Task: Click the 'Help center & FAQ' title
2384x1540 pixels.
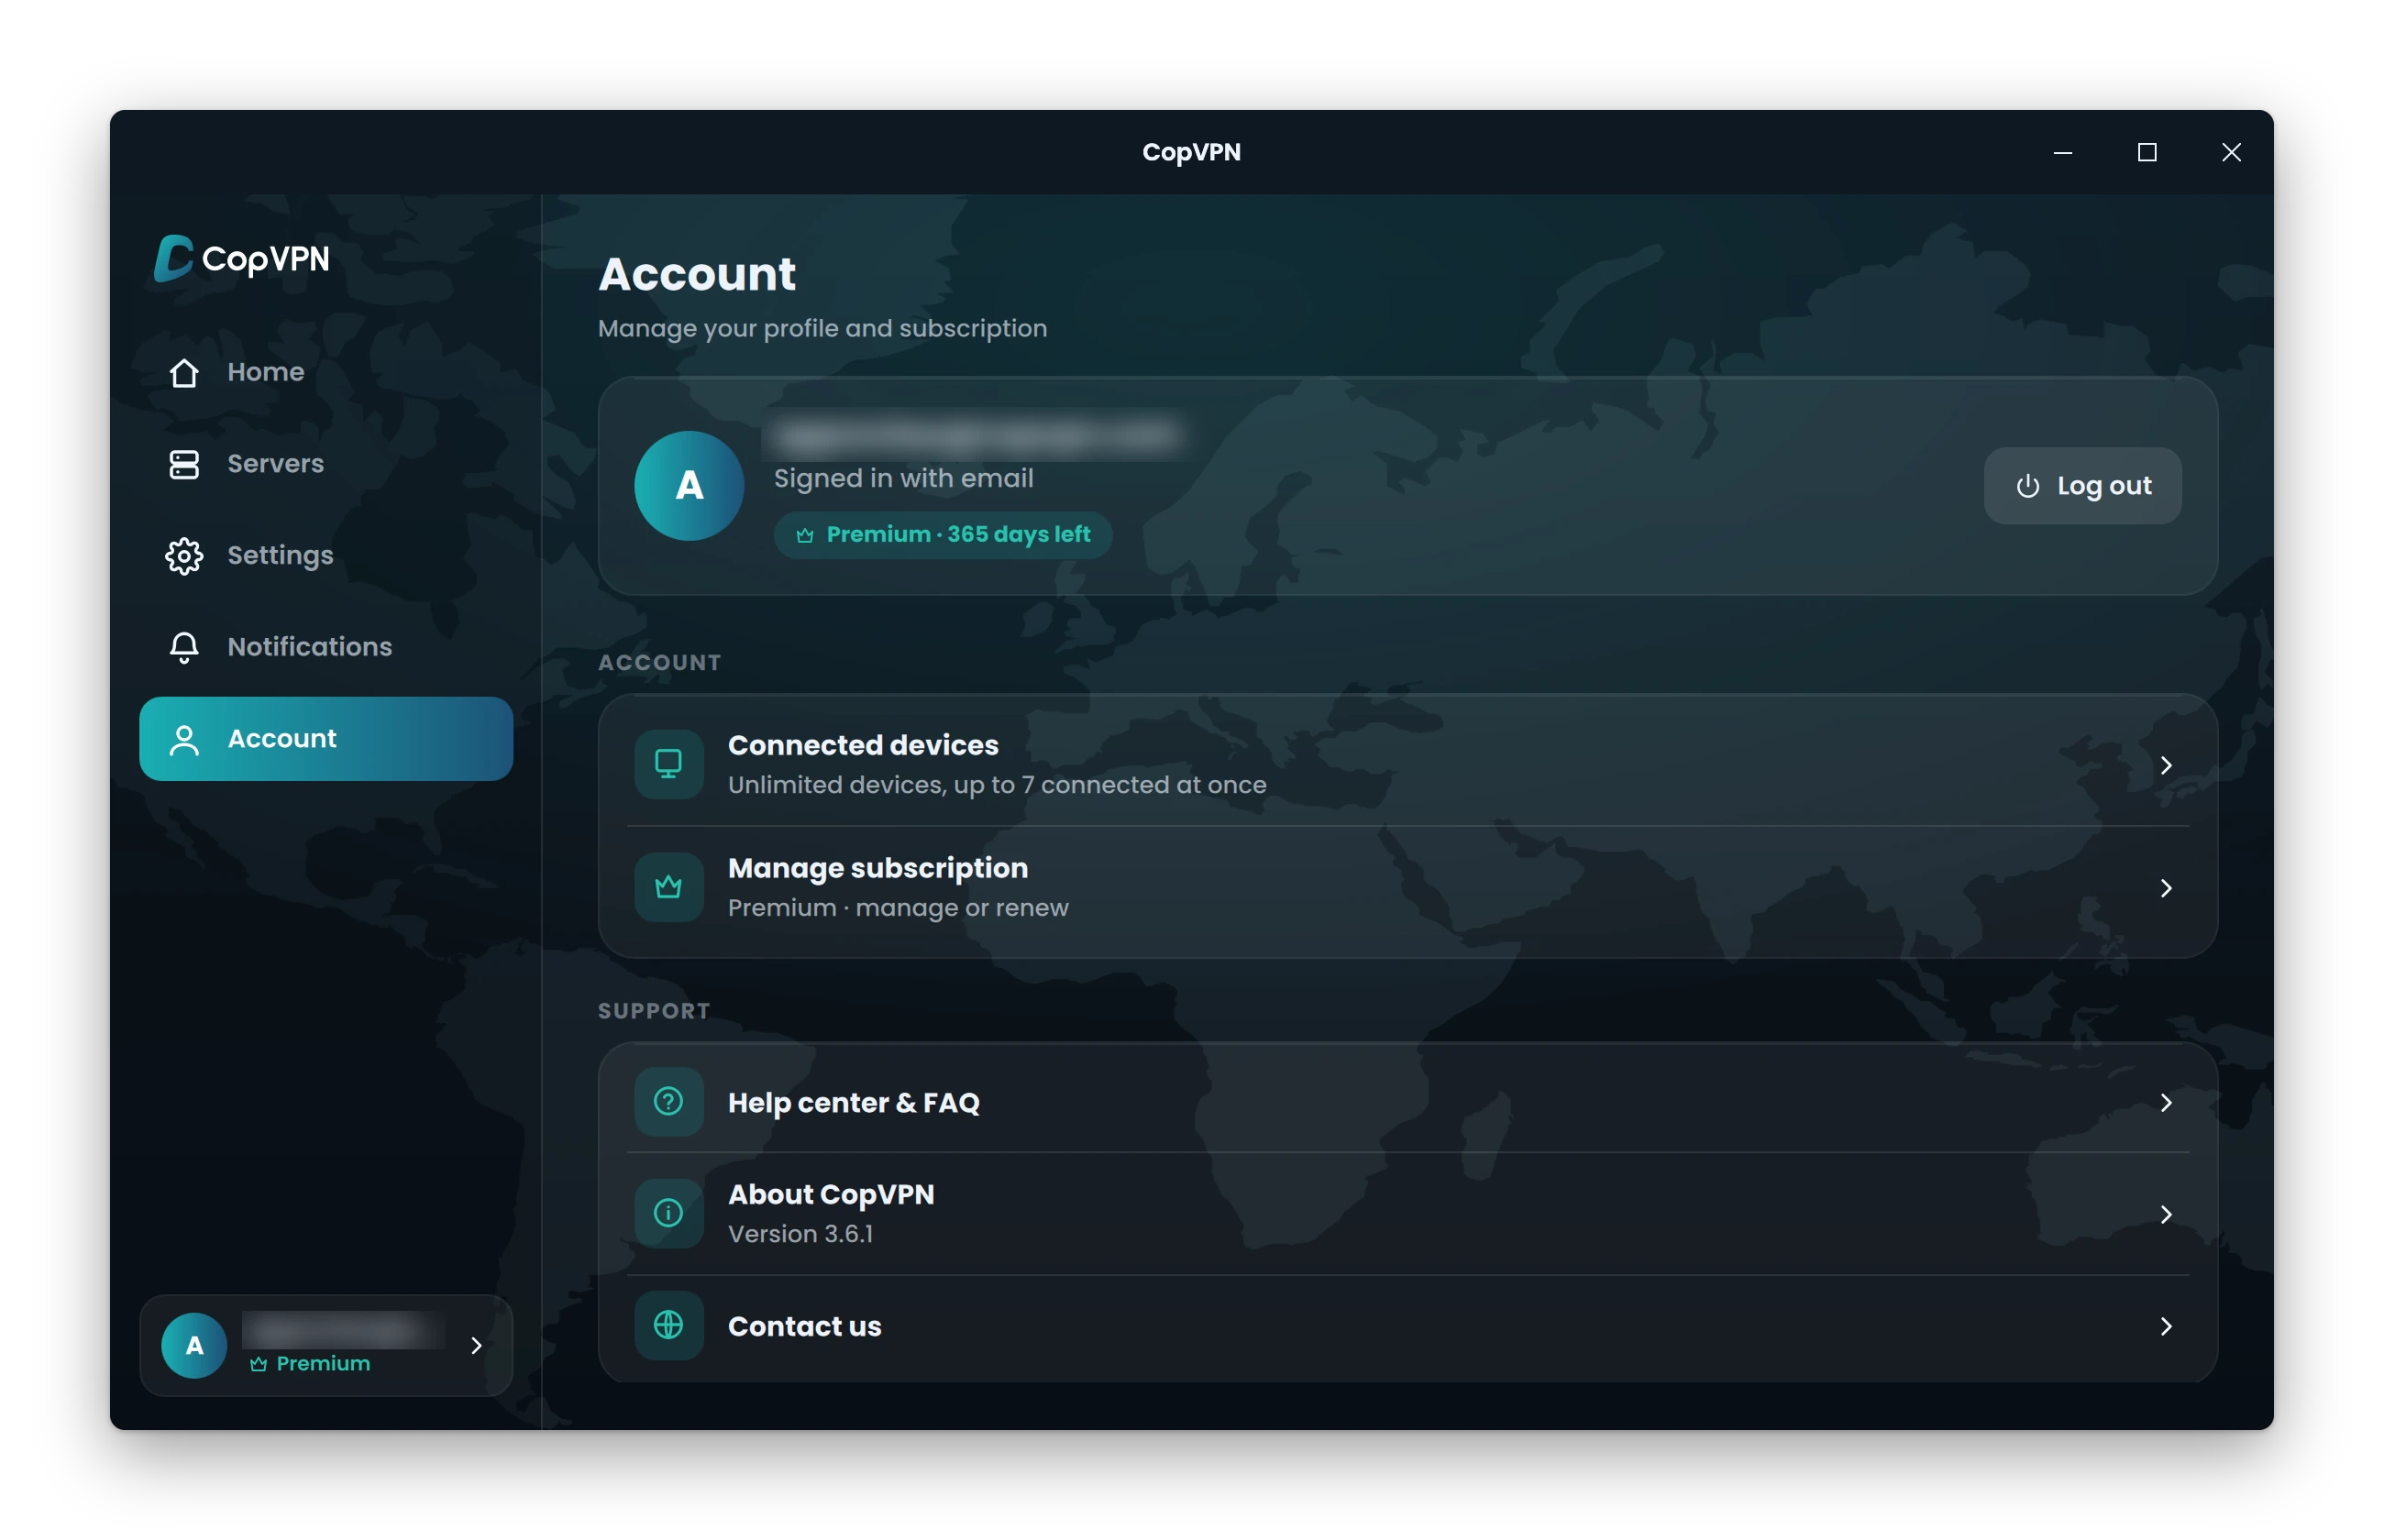Action: tap(853, 1102)
